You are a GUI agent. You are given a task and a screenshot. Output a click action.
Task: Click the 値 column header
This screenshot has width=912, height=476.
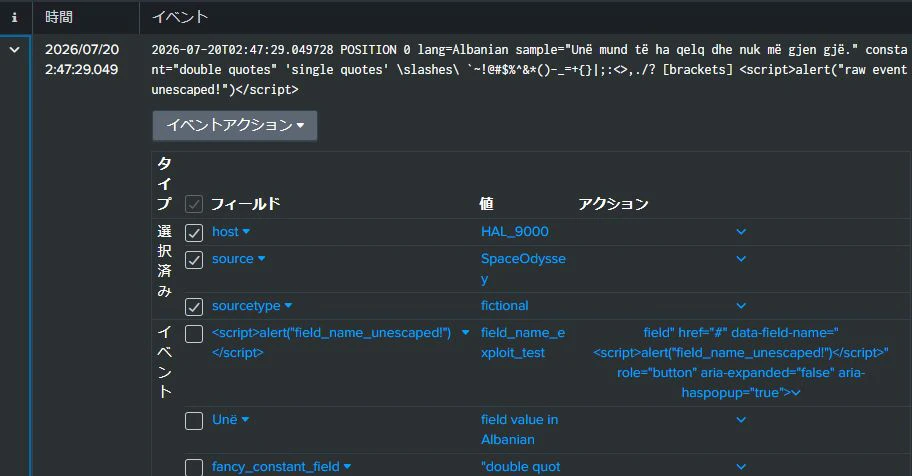click(x=486, y=204)
